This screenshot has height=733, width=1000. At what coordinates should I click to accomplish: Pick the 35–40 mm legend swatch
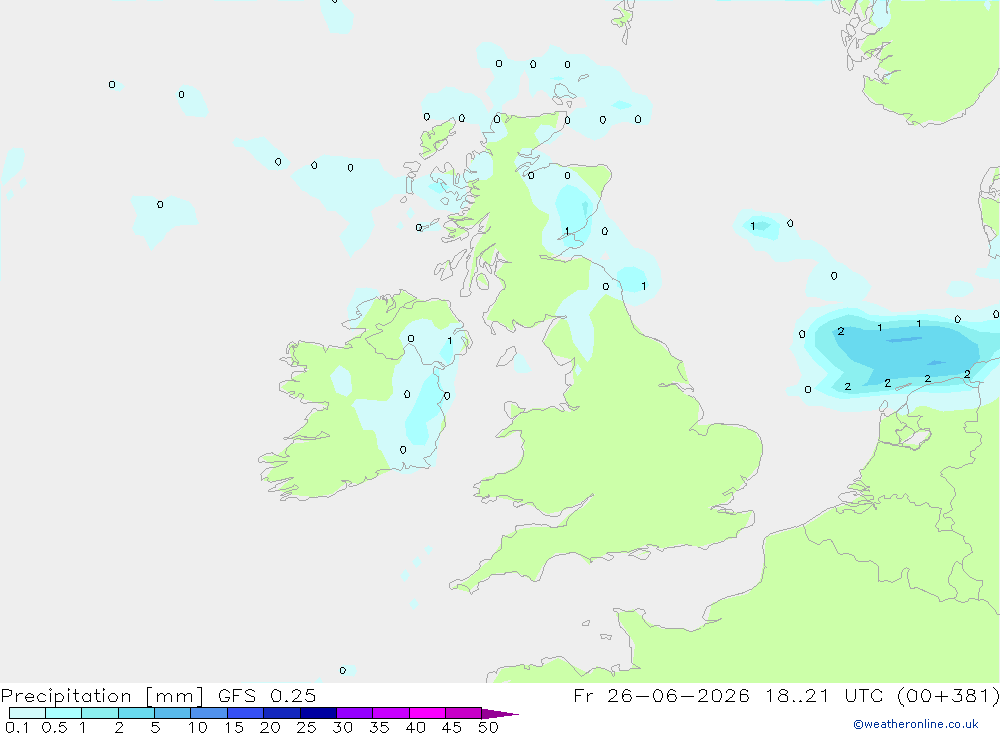click(391, 713)
